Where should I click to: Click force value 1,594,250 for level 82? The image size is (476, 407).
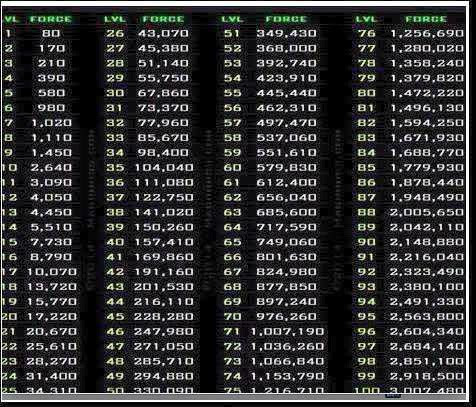click(427, 123)
